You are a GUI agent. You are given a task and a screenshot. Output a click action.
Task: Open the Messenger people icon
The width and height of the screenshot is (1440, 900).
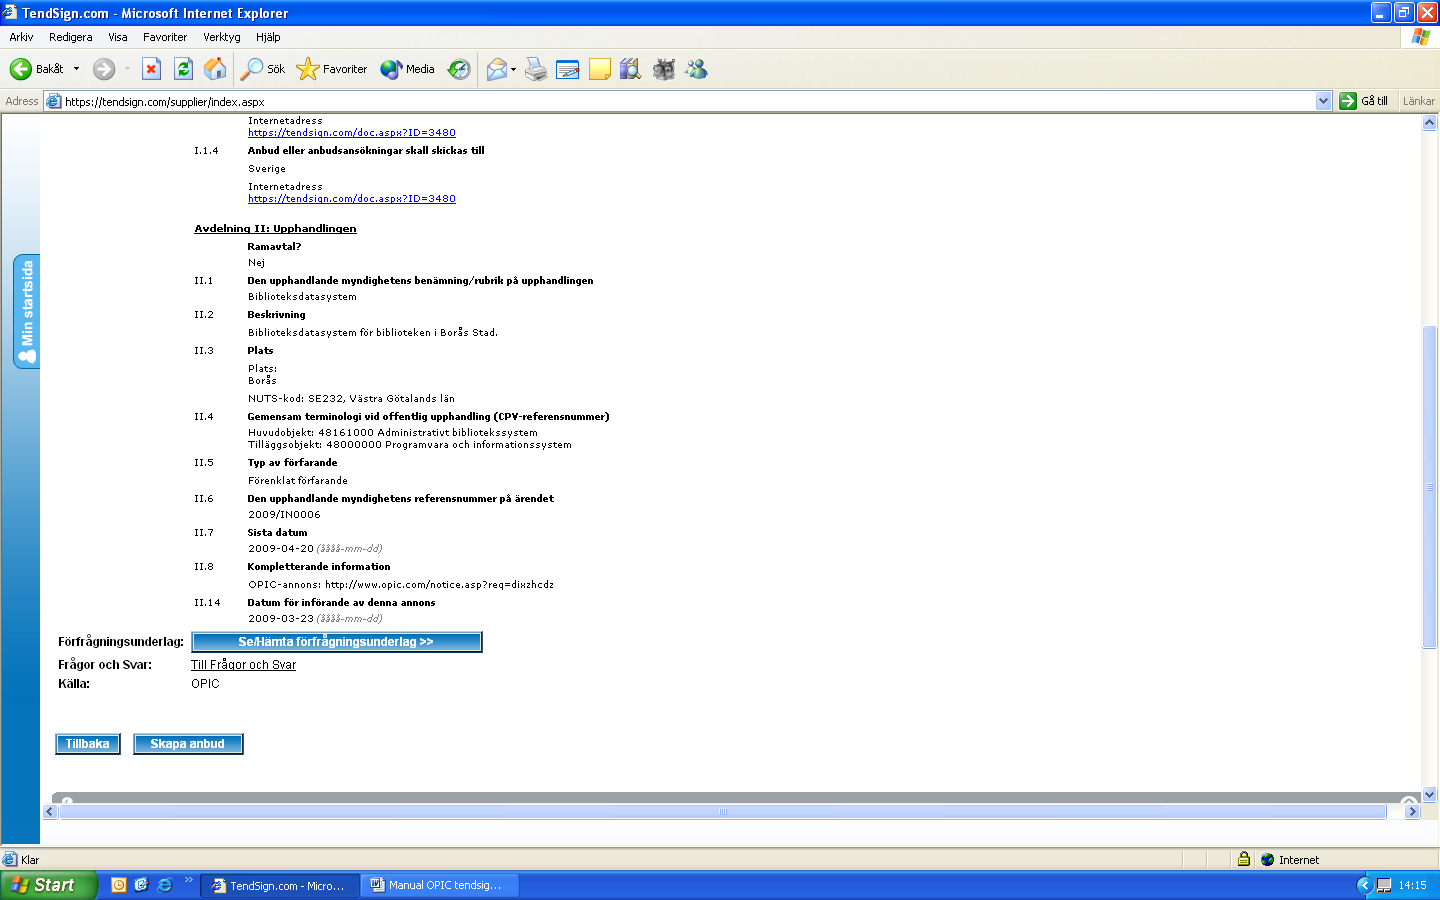(696, 69)
